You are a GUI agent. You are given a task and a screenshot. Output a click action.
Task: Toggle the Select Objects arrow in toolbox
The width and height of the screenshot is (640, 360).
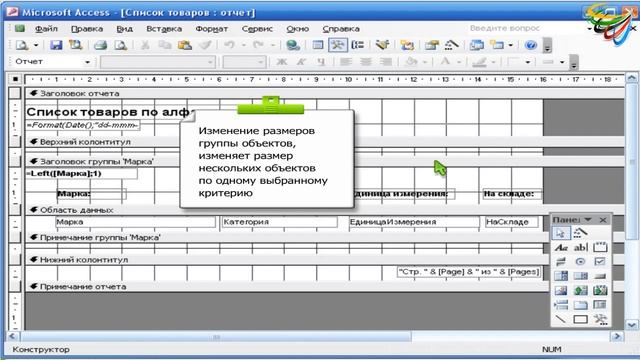561,233
